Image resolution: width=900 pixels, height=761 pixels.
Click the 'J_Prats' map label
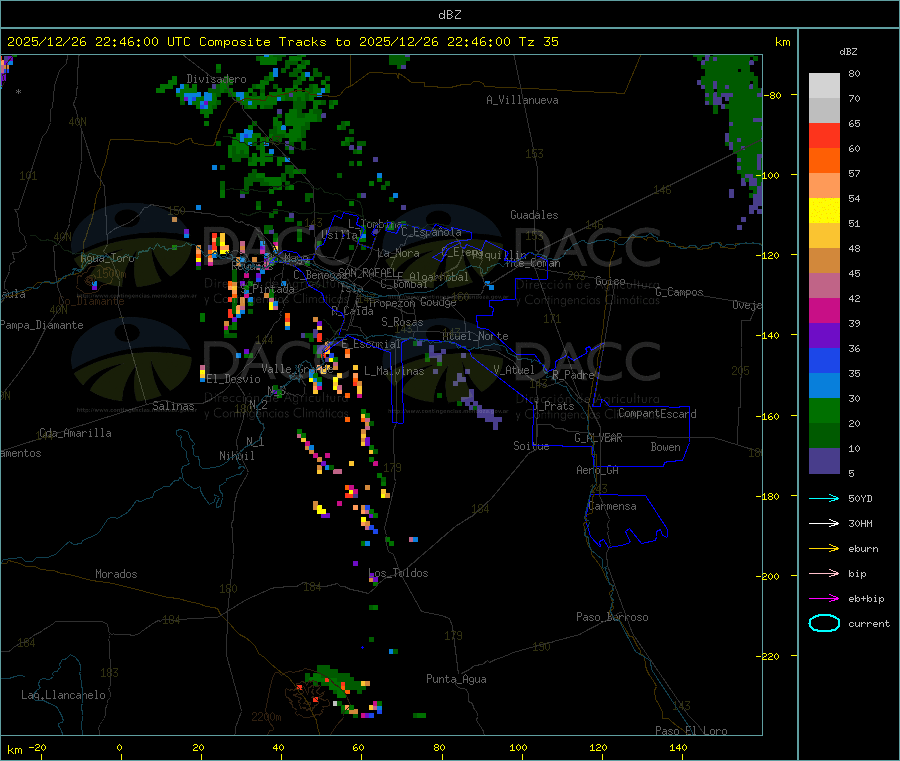click(x=554, y=406)
